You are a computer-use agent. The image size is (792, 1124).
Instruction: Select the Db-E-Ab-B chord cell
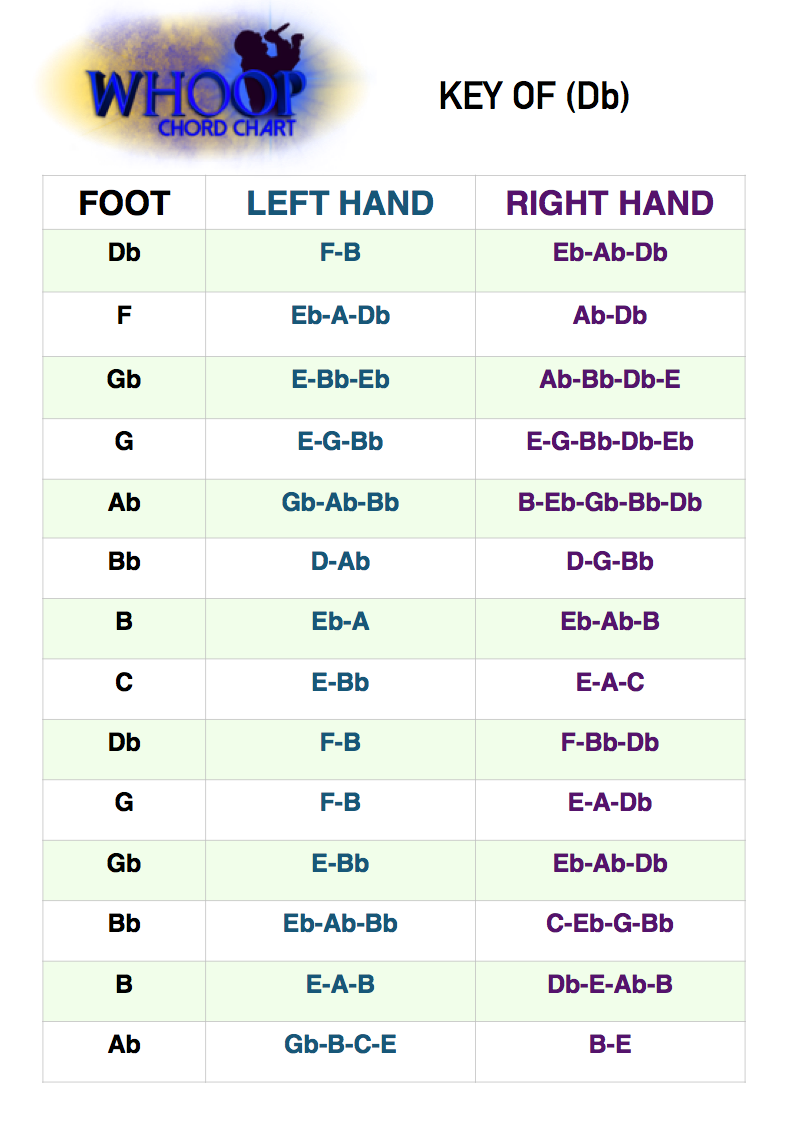pyautogui.click(x=610, y=985)
